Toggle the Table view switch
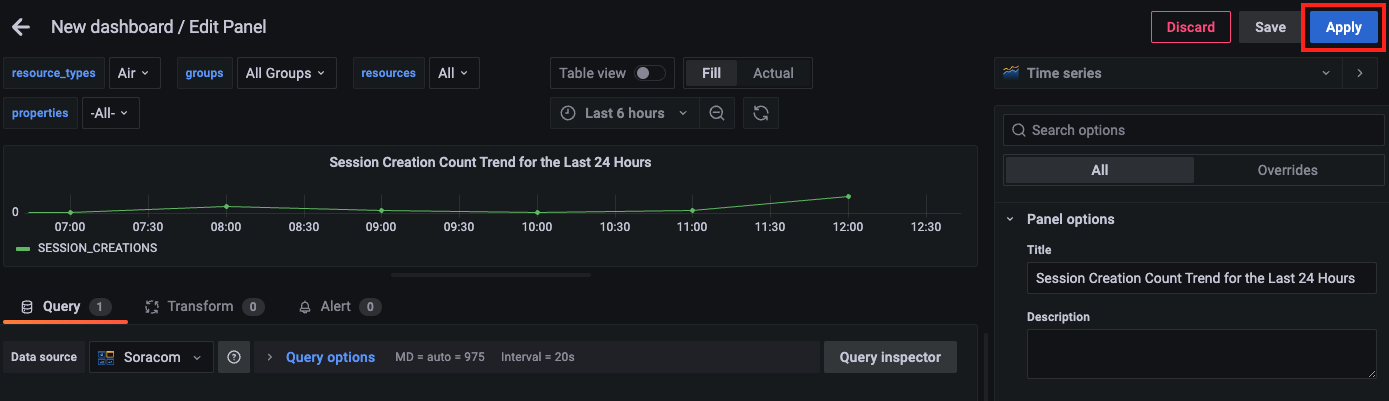1389x401 pixels. [x=650, y=73]
